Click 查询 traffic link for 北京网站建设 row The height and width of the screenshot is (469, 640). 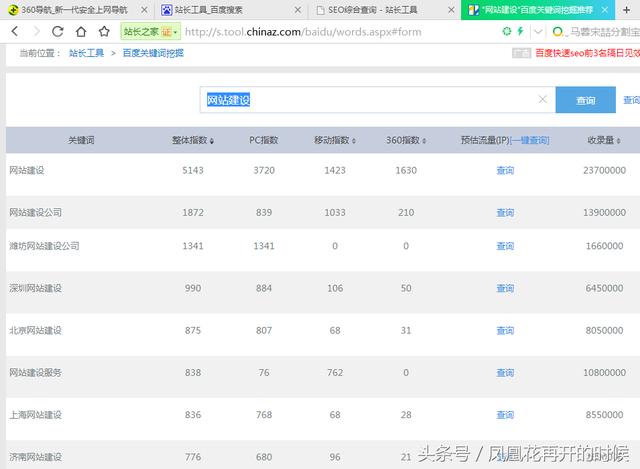click(505, 330)
